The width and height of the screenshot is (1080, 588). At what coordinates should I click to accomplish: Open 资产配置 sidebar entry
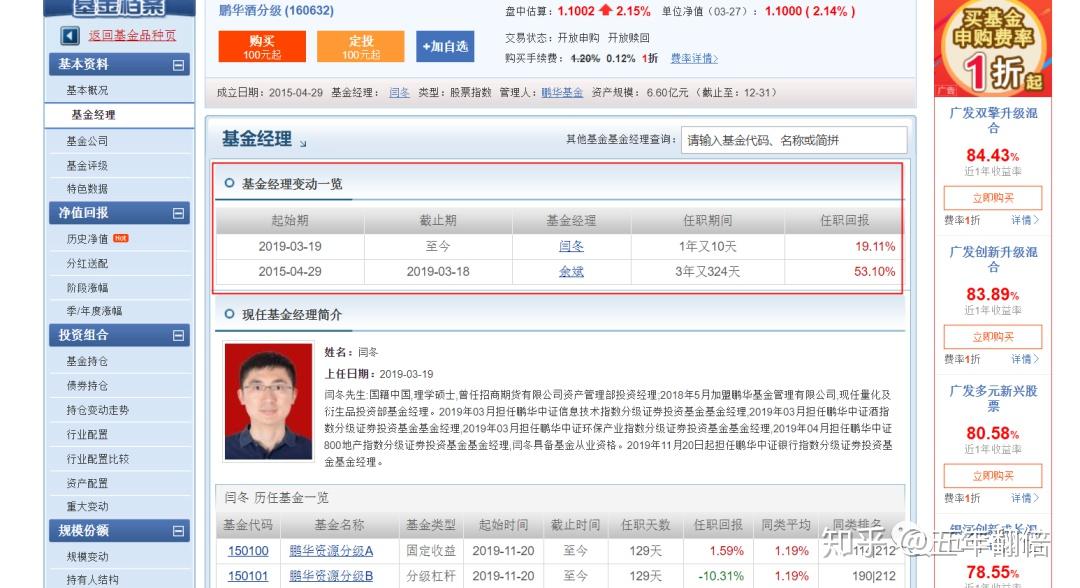tap(87, 483)
